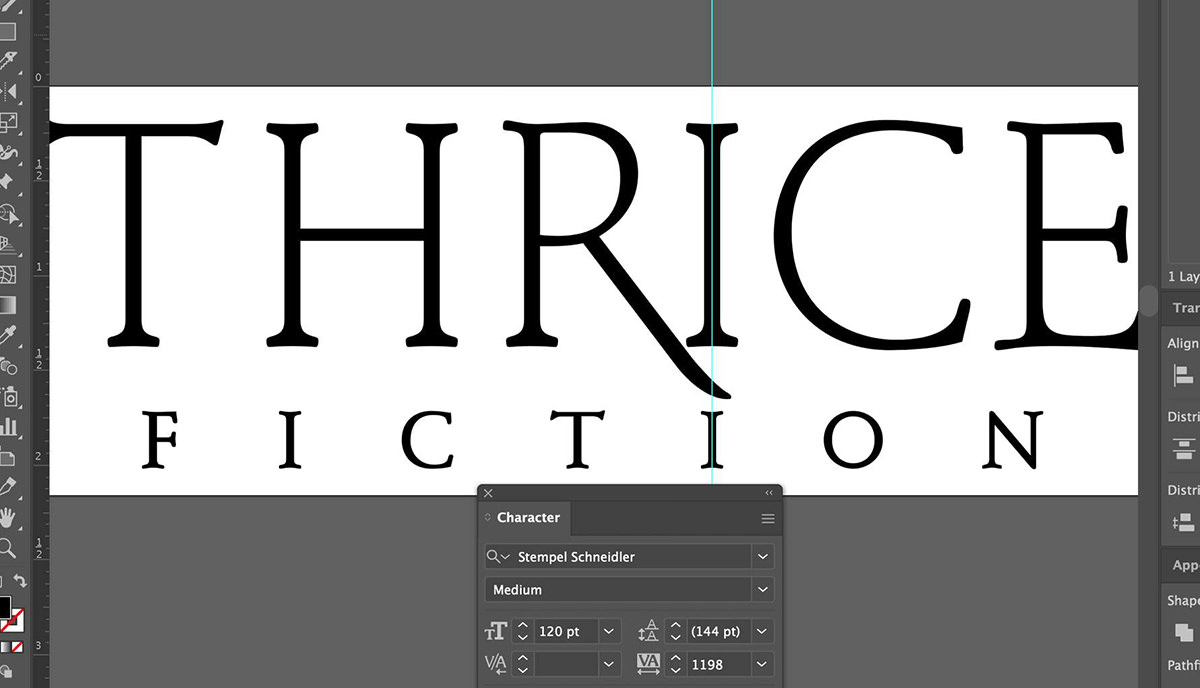
Task: Select the Rectangle tool in the toolbar
Action: pyautogui.click(x=7, y=30)
